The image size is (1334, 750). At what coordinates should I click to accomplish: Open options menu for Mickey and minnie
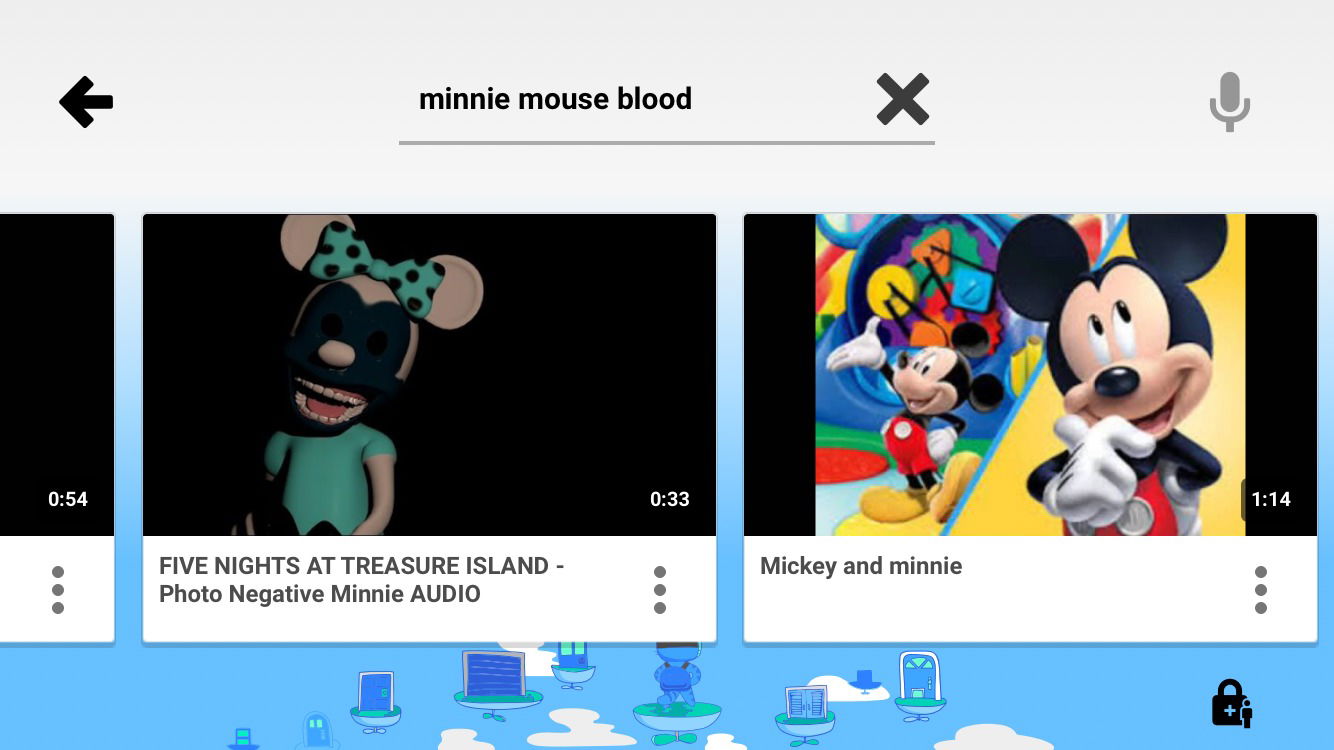point(1261,590)
